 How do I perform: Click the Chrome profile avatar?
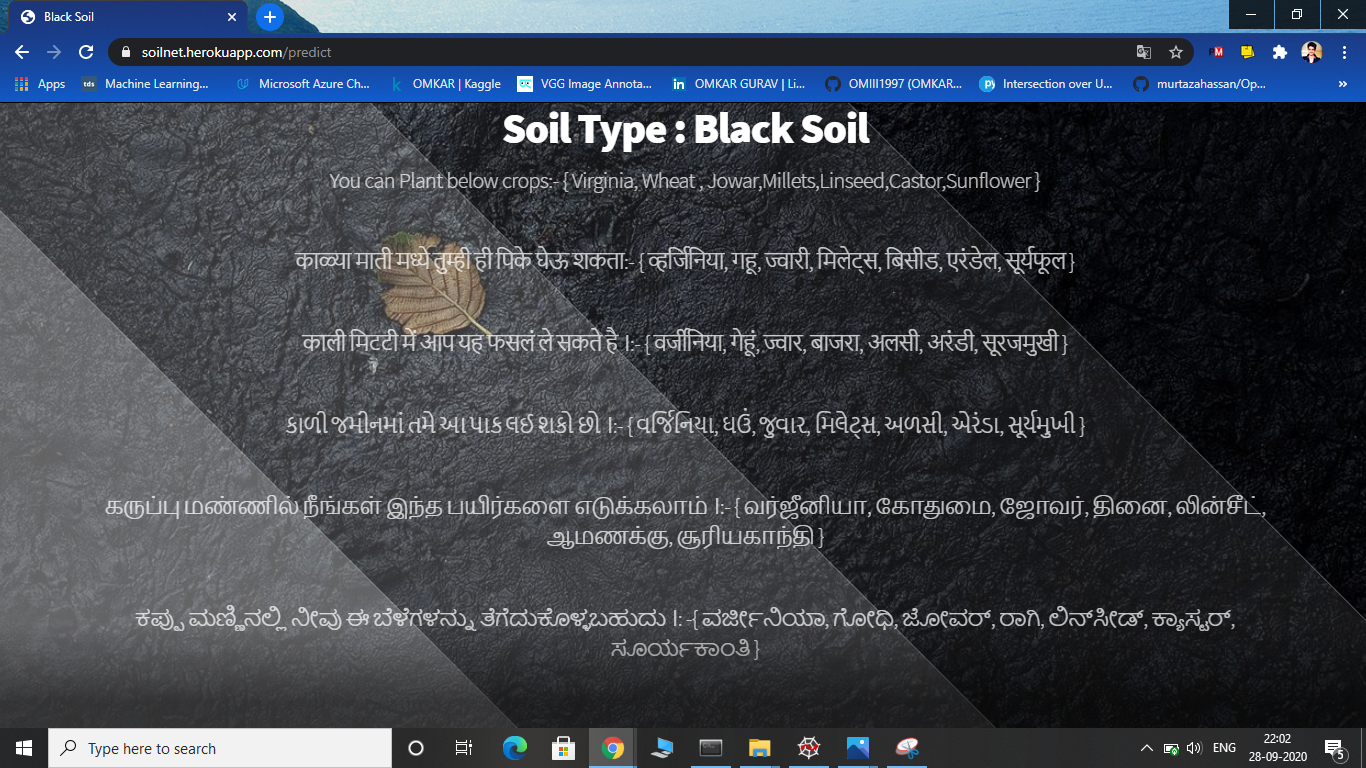coord(1311,52)
